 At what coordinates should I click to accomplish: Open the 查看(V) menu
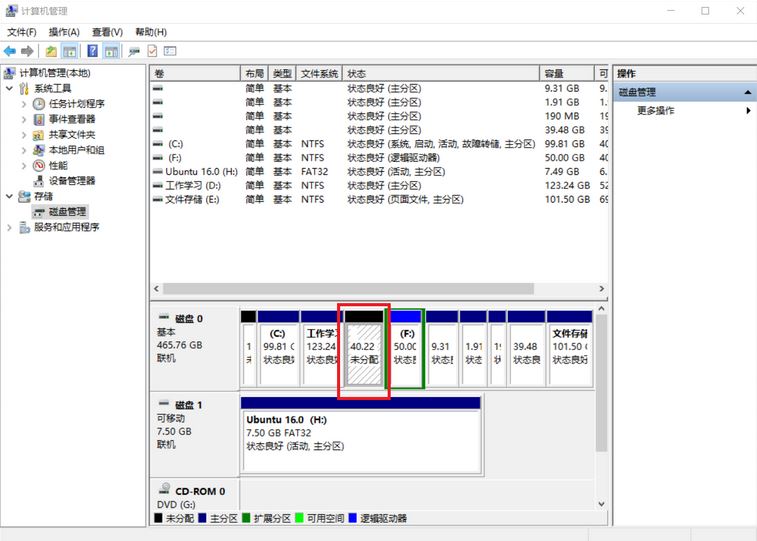pyautogui.click(x=107, y=32)
